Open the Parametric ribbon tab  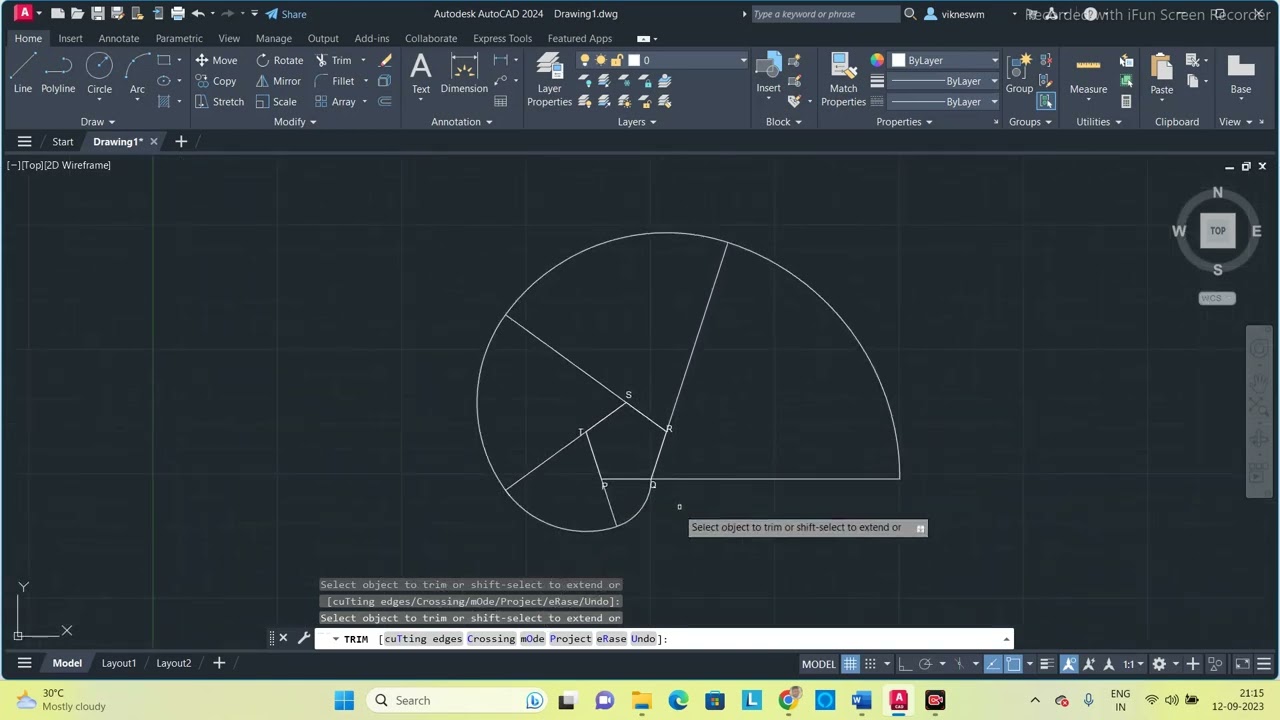pyautogui.click(x=179, y=38)
